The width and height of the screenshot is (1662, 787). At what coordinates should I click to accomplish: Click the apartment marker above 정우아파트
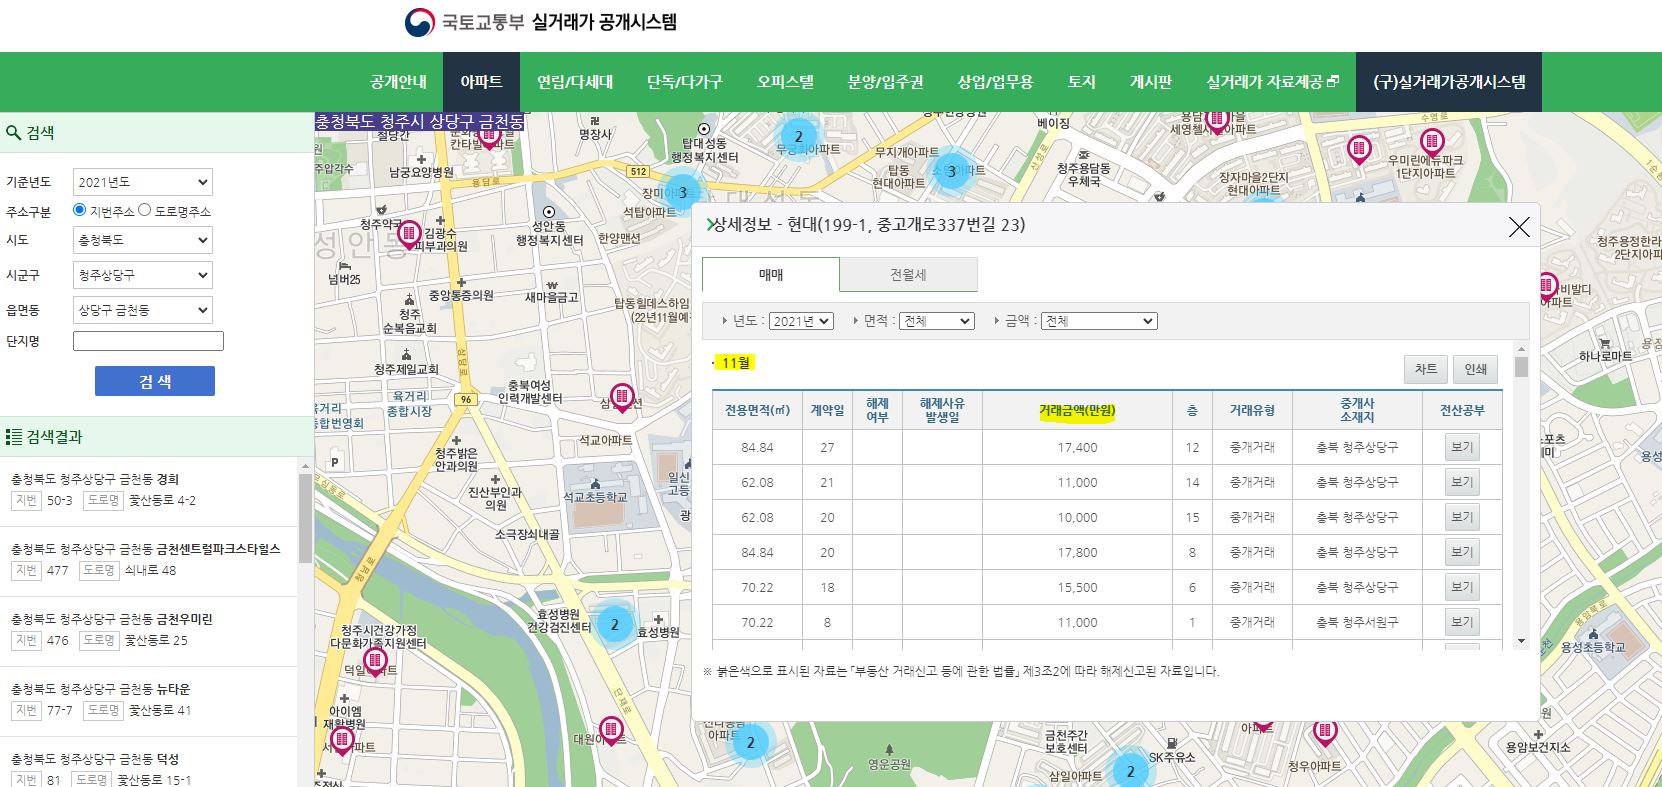point(1325,732)
